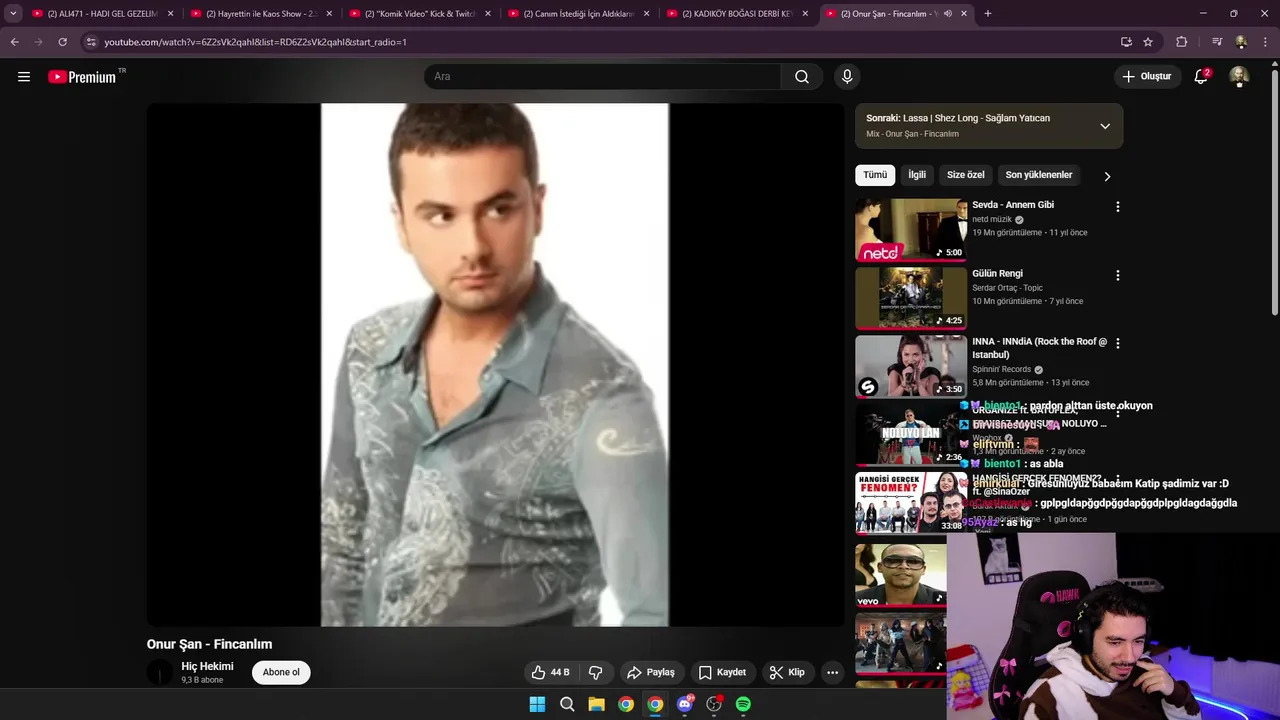Open Windows taskbar search
Viewport: 1280px width, 720px height.
click(x=567, y=704)
